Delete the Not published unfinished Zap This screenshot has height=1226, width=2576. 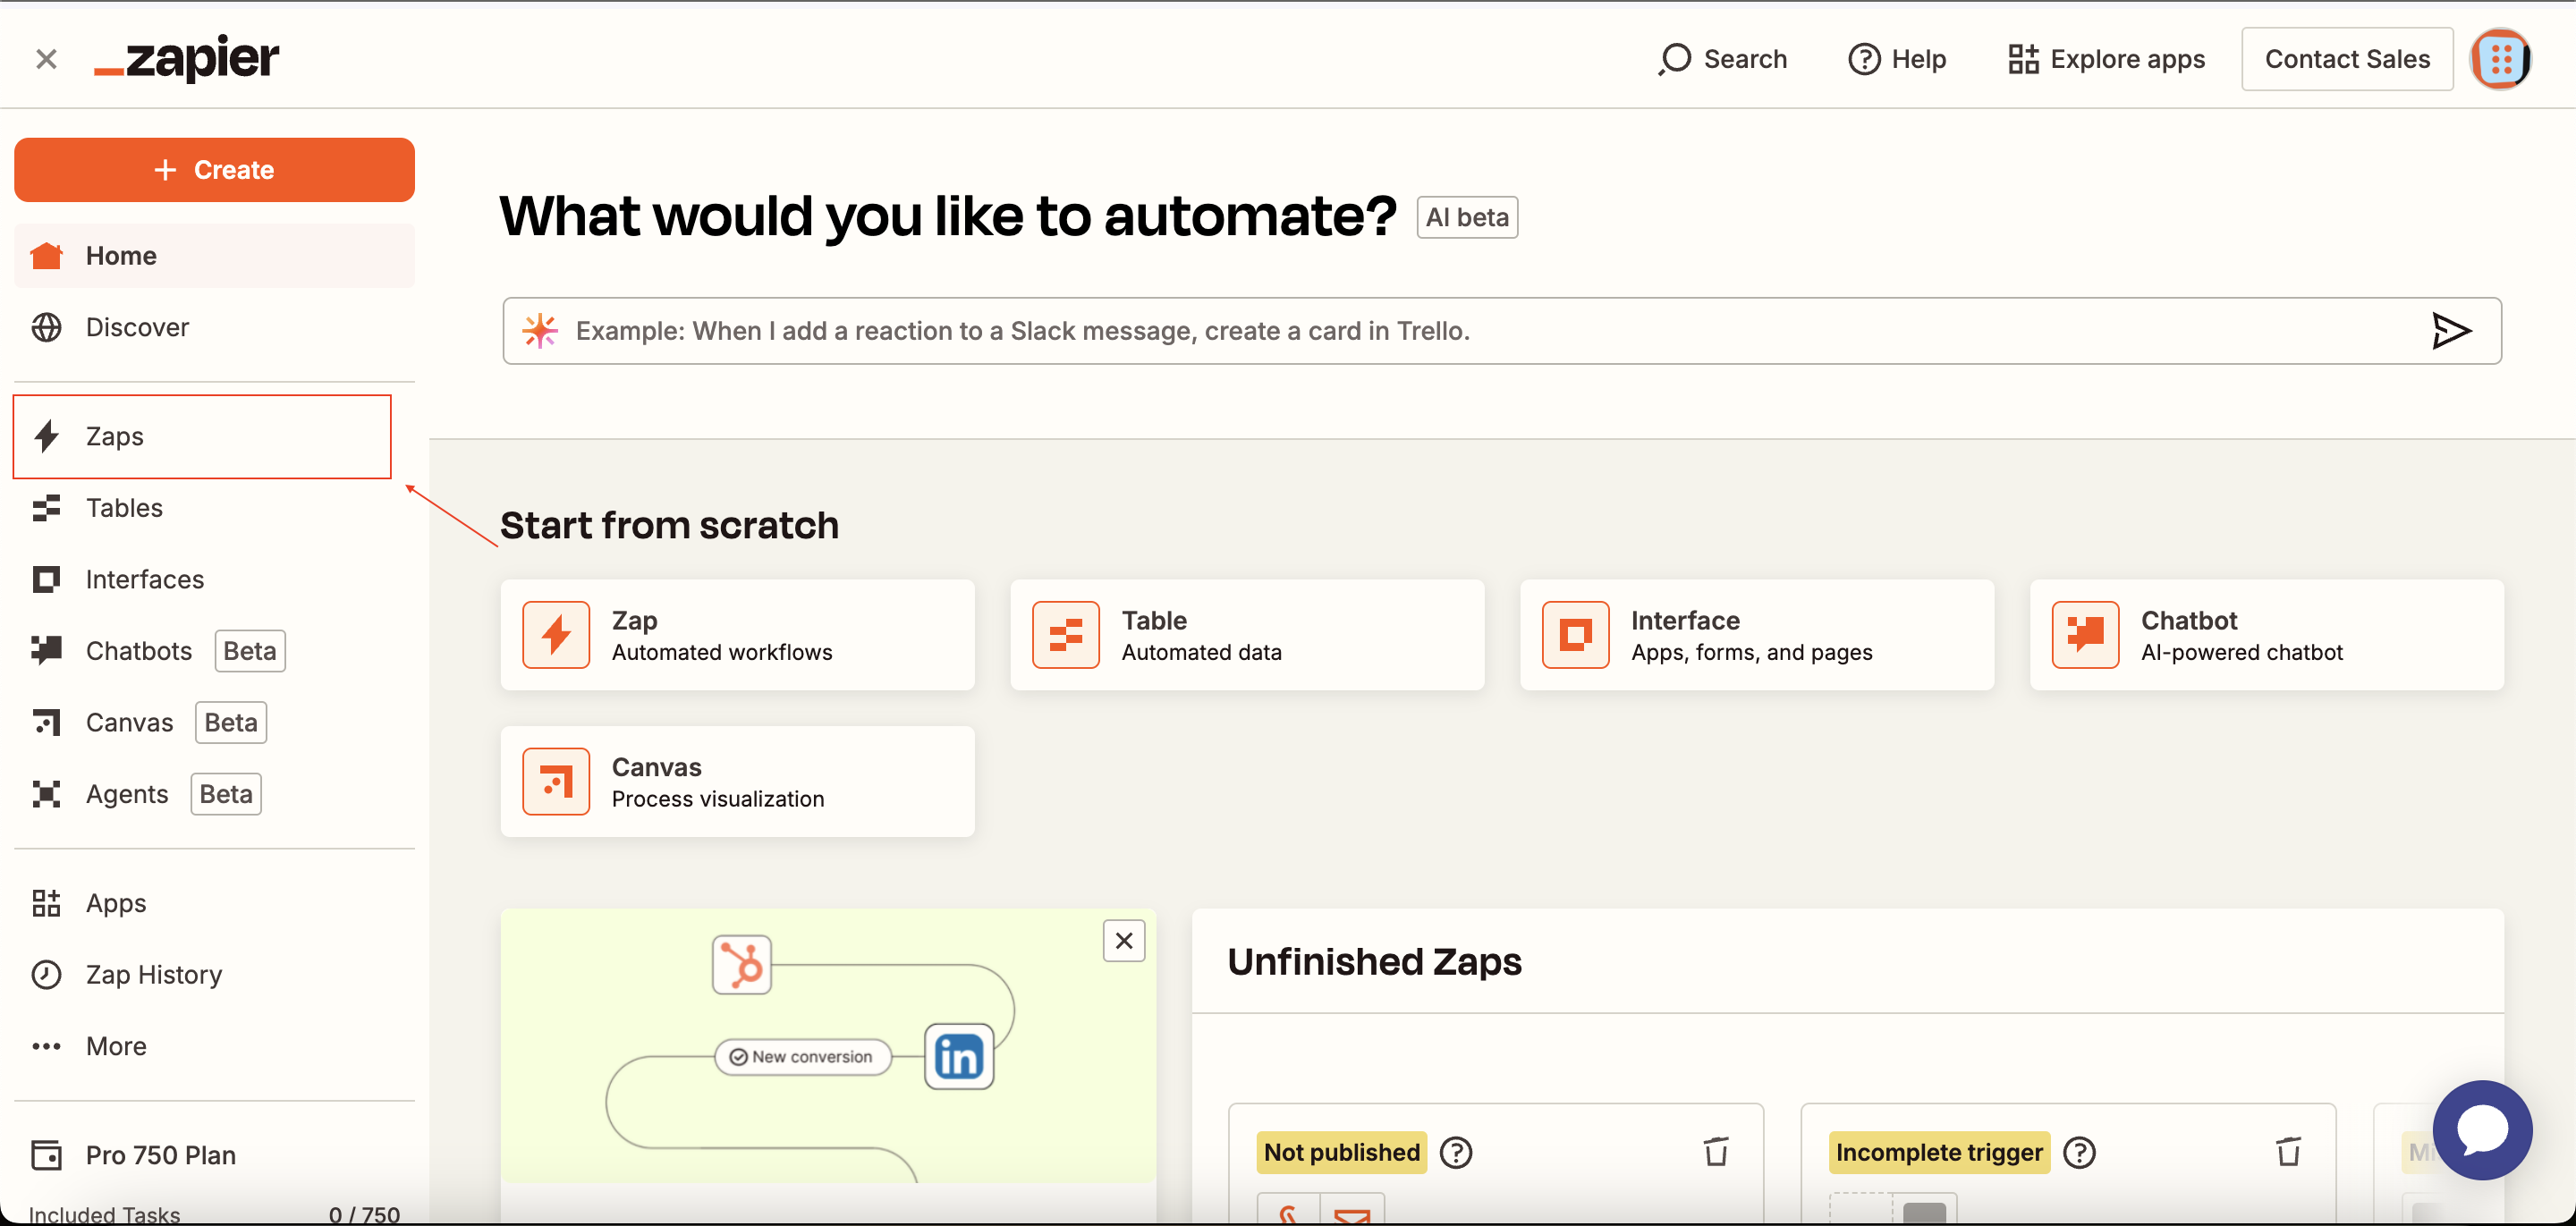pyautogui.click(x=1716, y=1152)
